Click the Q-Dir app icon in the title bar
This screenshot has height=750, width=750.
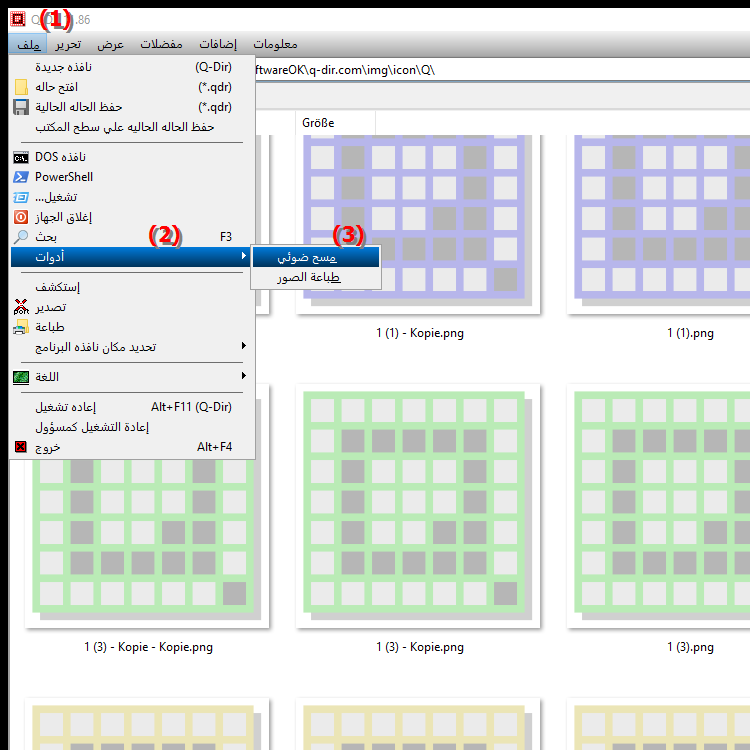[18, 19]
